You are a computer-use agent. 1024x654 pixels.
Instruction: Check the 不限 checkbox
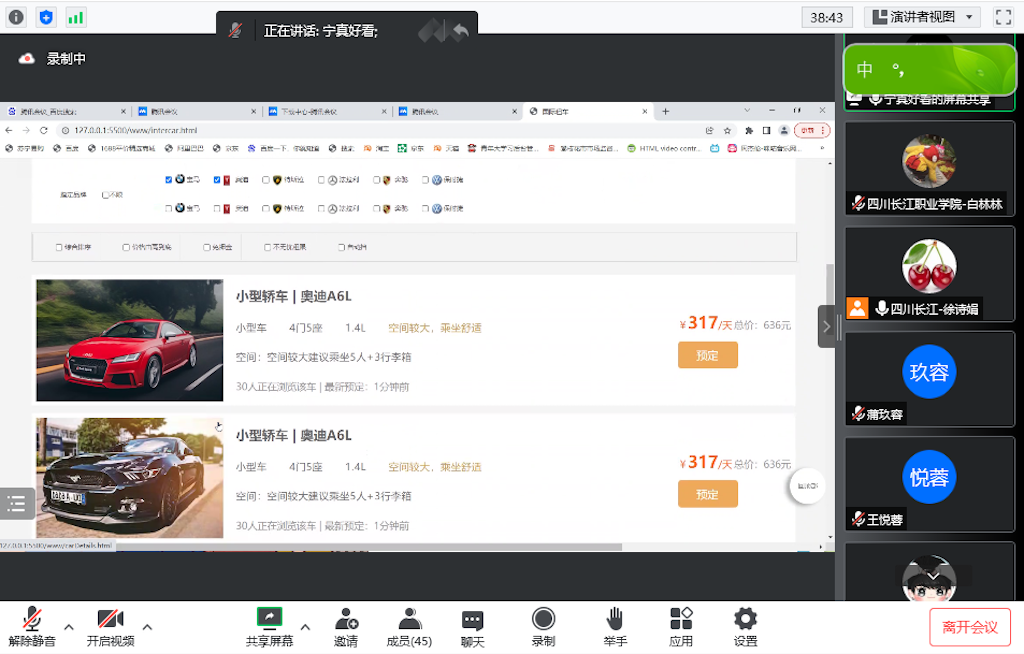tap(105, 195)
